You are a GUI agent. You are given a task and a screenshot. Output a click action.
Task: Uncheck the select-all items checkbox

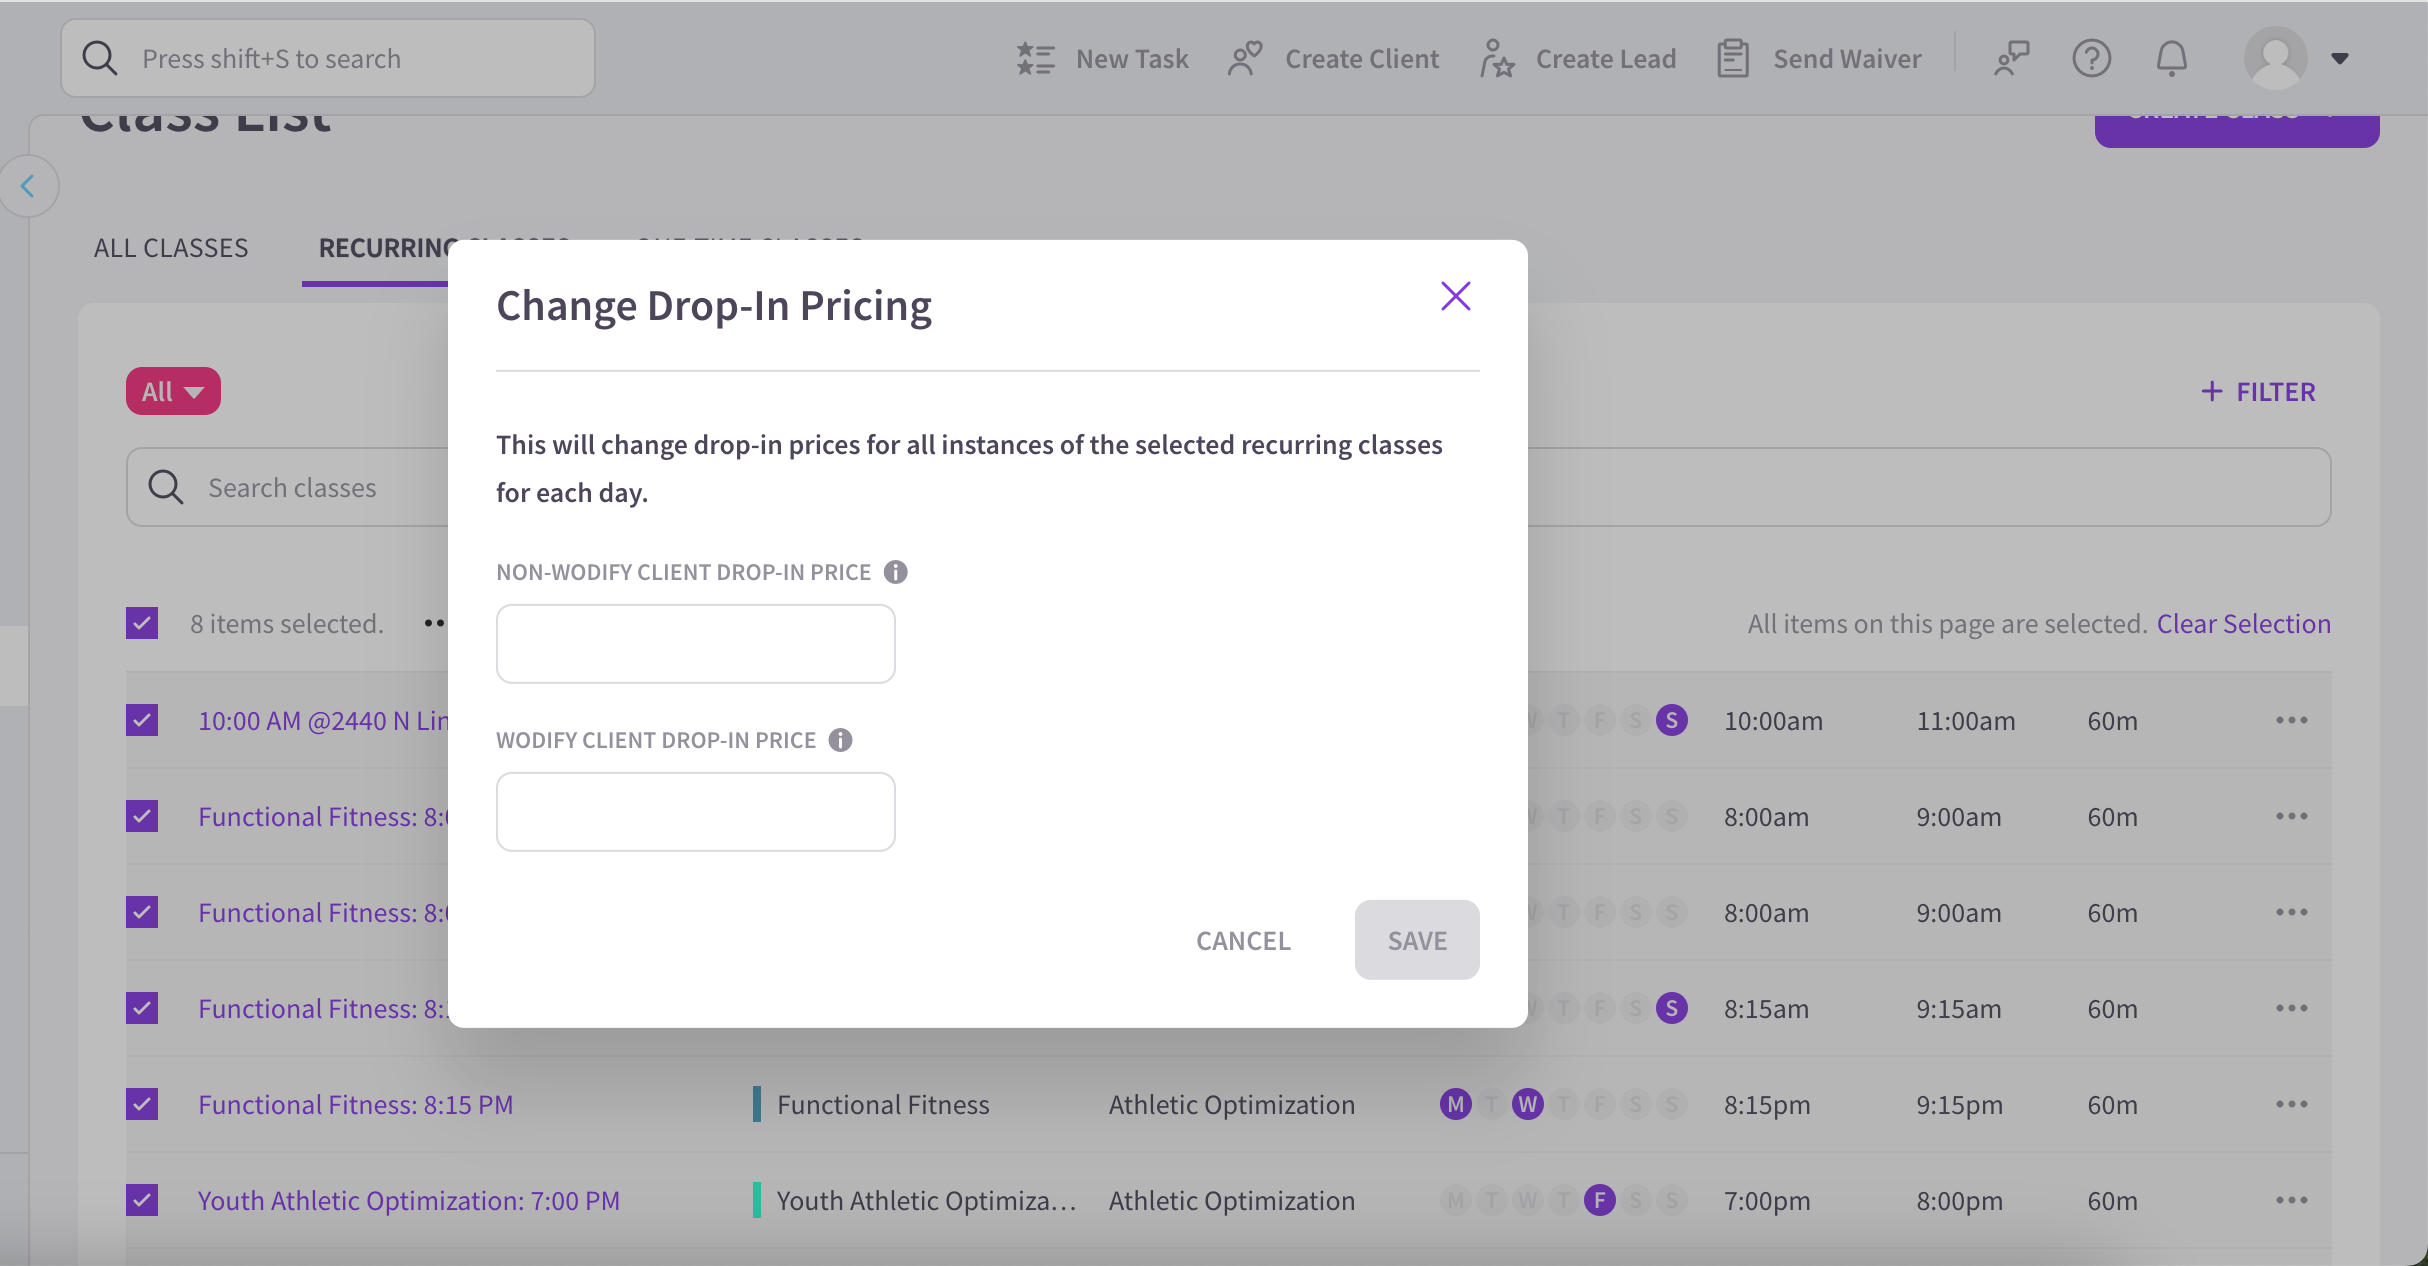tap(142, 624)
